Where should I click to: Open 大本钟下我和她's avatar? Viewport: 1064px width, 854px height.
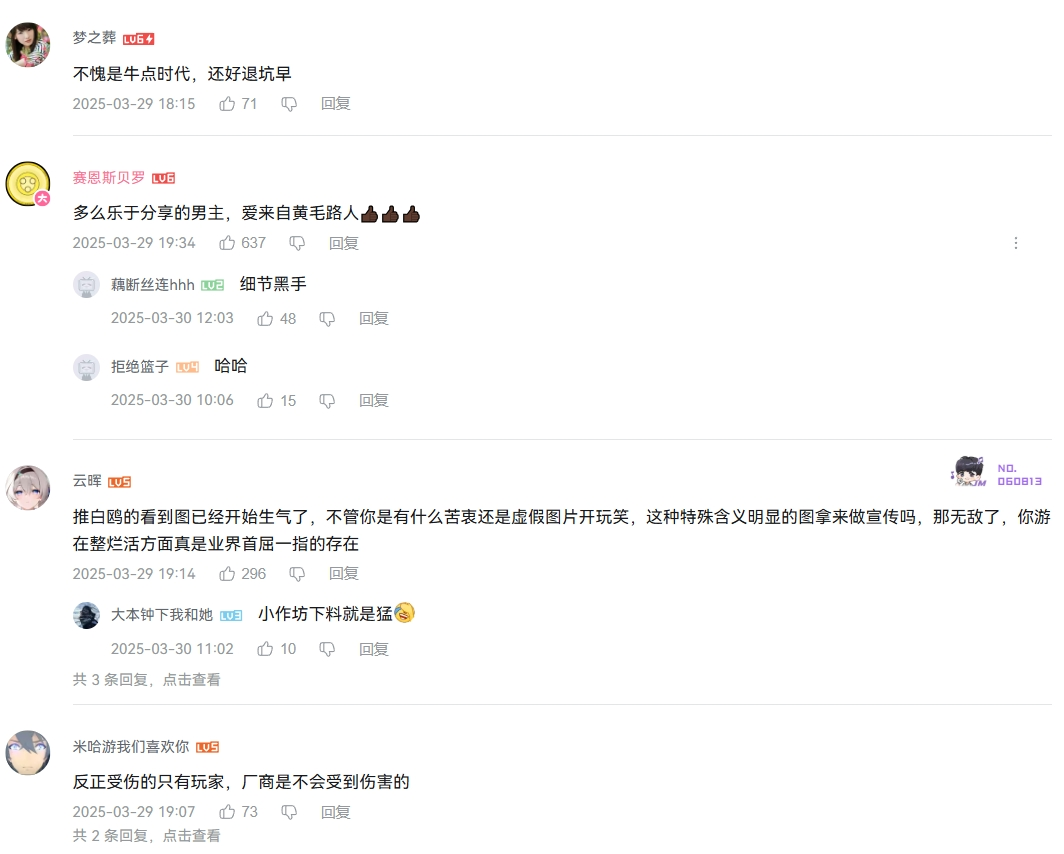[x=86, y=615]
